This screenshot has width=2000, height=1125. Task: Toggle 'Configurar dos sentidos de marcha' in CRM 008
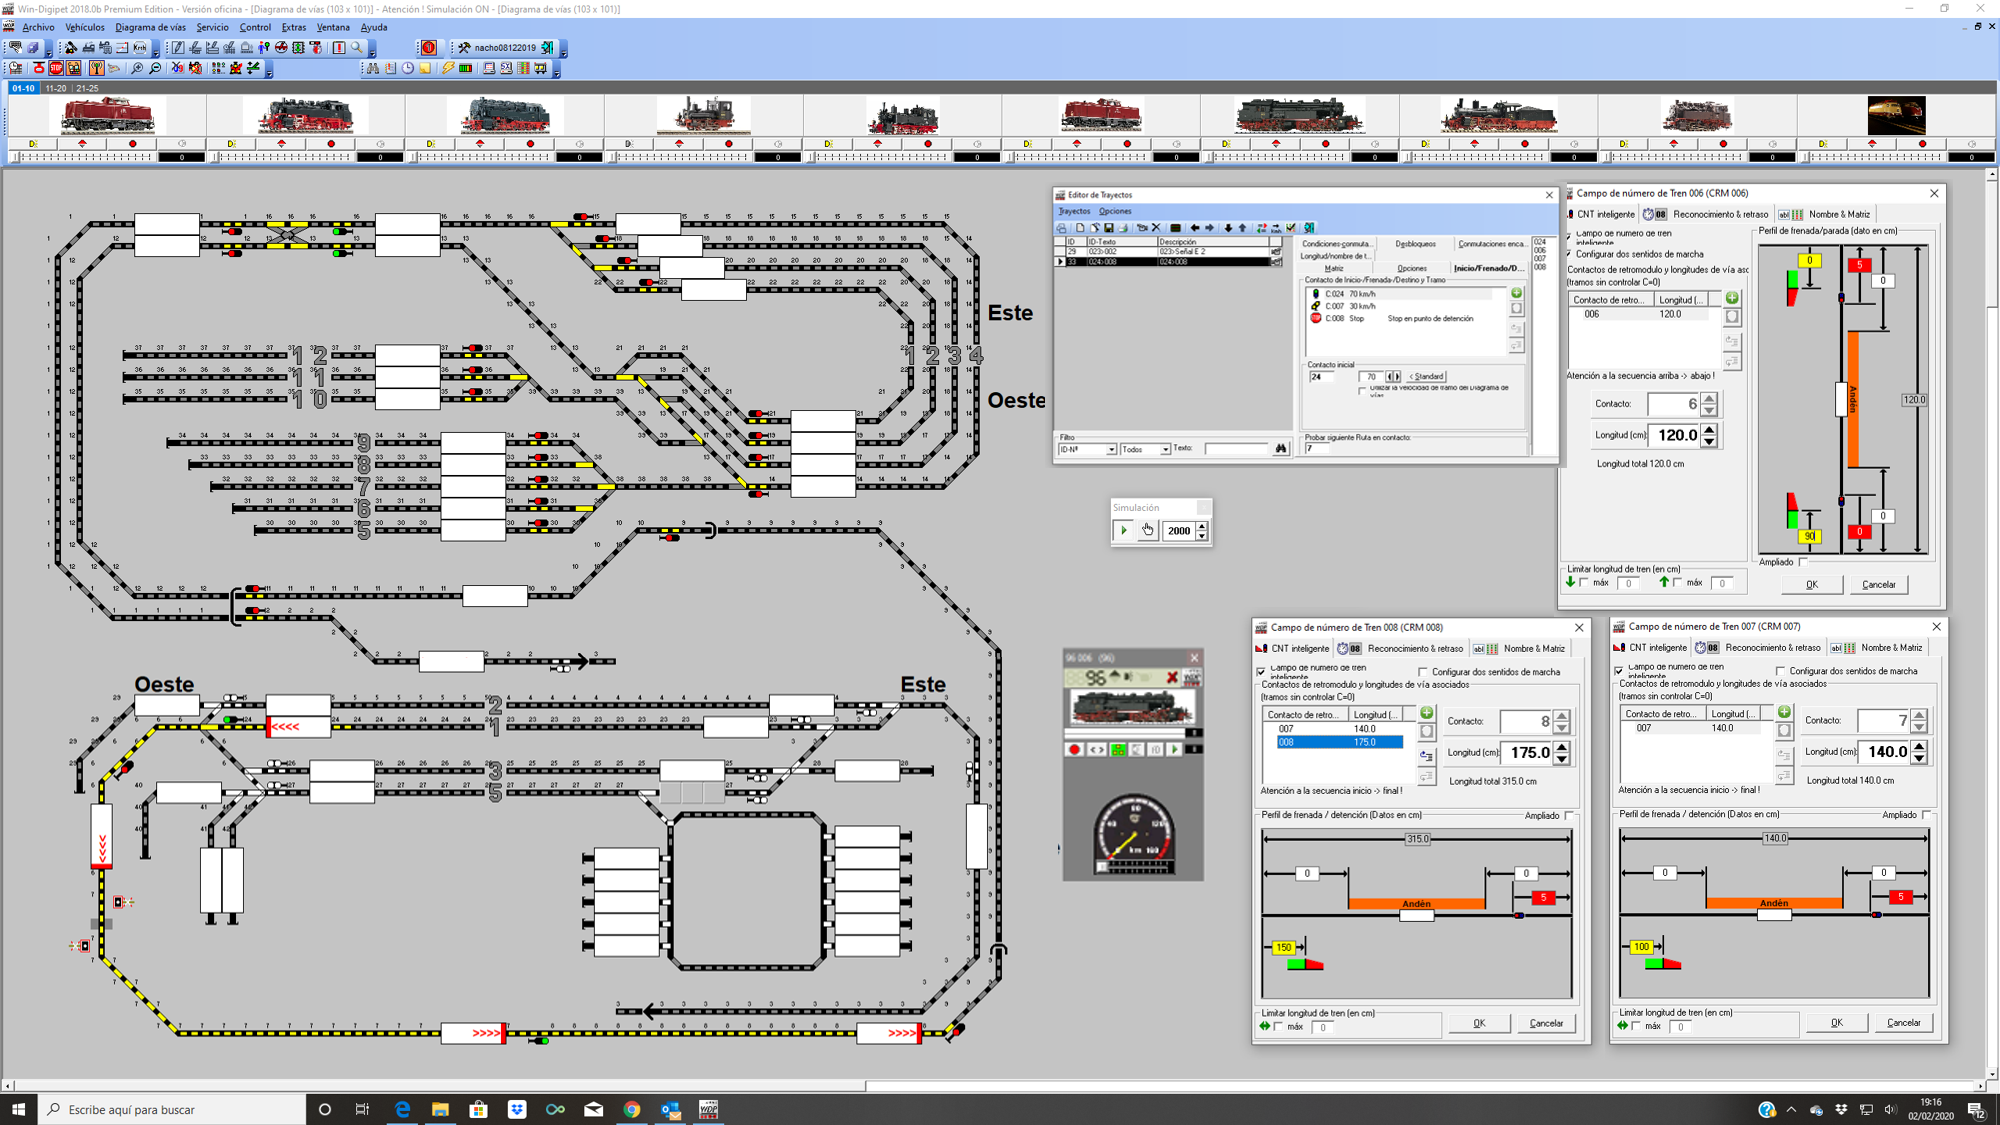[x=1423, y=672]
